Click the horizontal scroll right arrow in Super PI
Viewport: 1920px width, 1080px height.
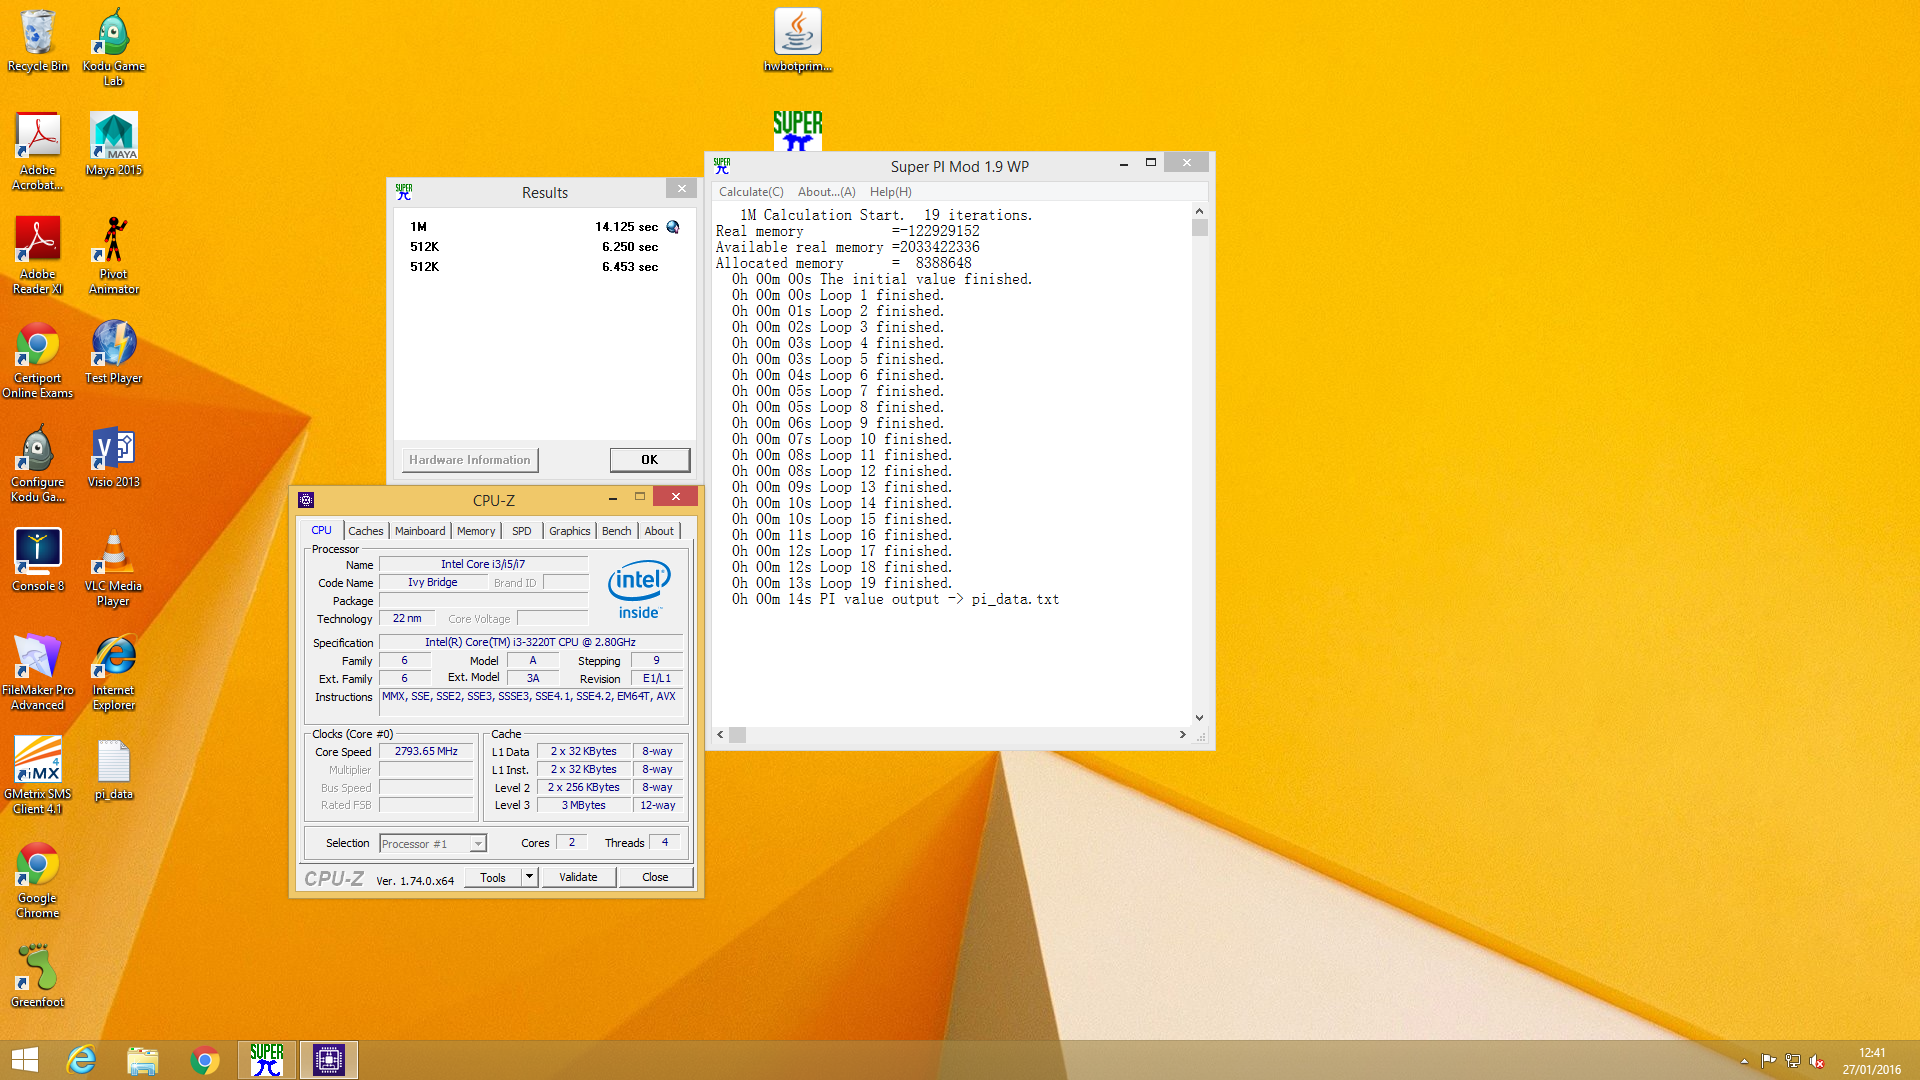tap(1183, 735)
